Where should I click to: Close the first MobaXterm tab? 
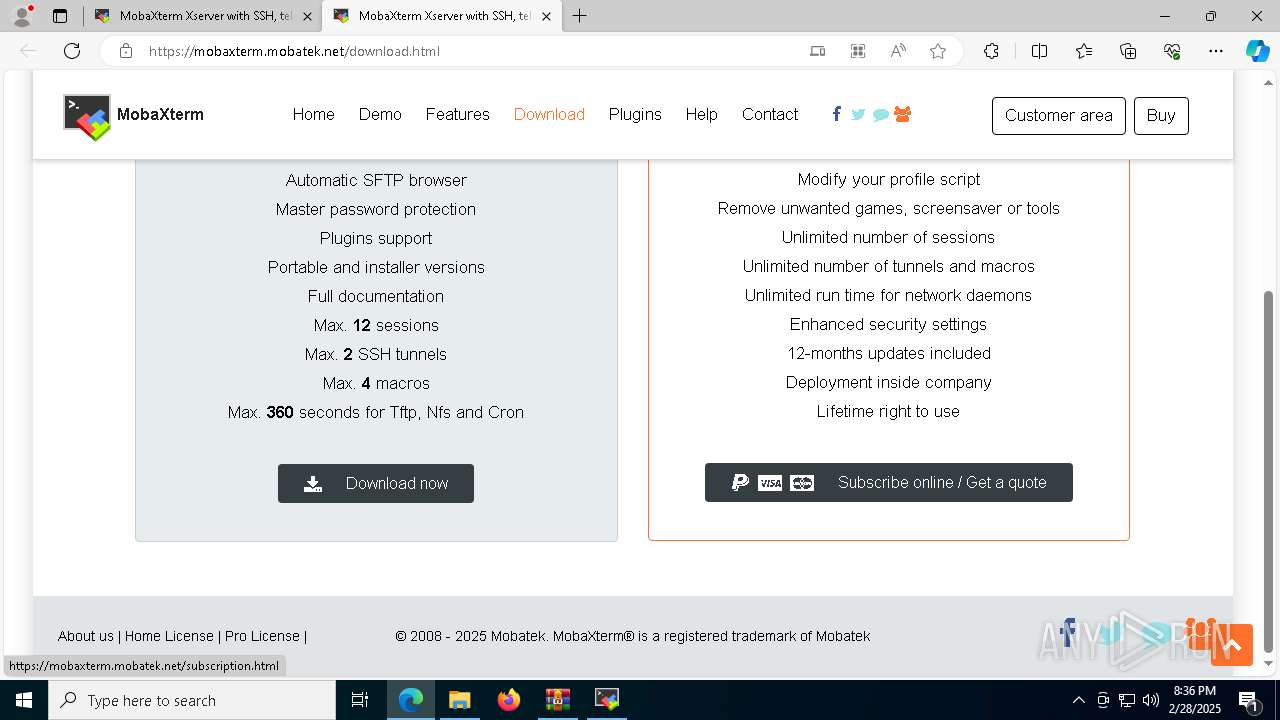click(307, 16)
